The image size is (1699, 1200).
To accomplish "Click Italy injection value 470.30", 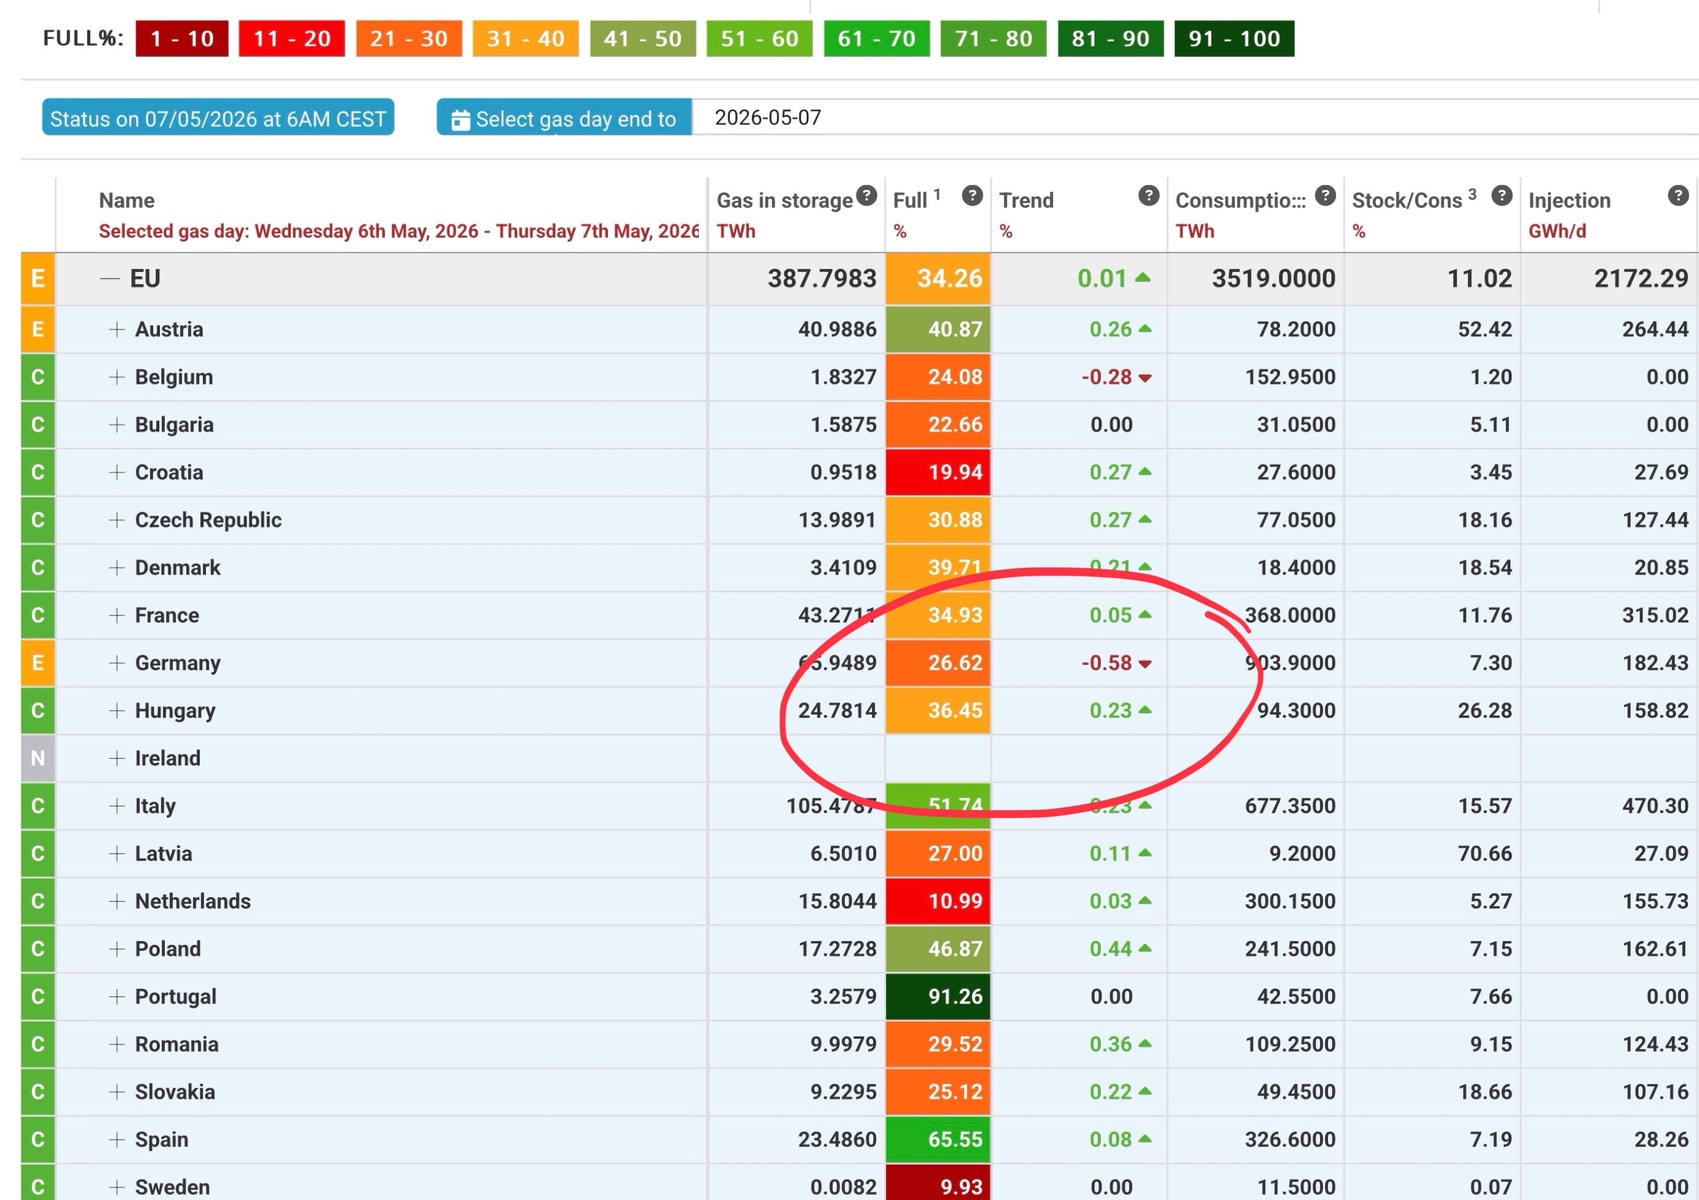I will (x=1655, y=806).
